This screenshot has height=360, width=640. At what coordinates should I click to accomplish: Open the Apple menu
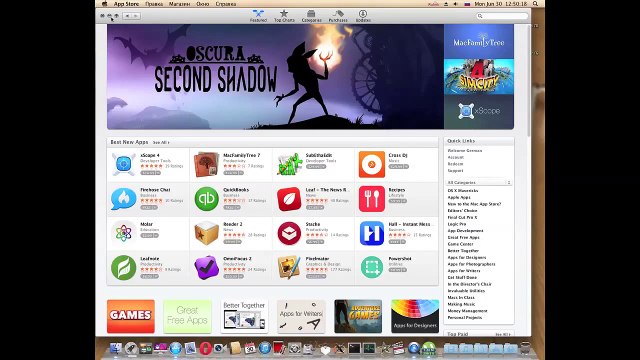(x=104, y=4)
